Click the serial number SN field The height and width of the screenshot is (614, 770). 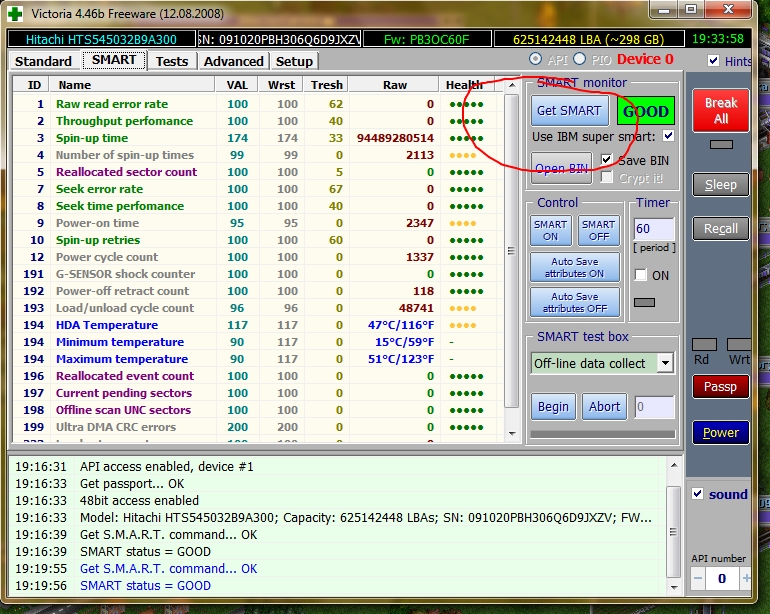point(279,39)
